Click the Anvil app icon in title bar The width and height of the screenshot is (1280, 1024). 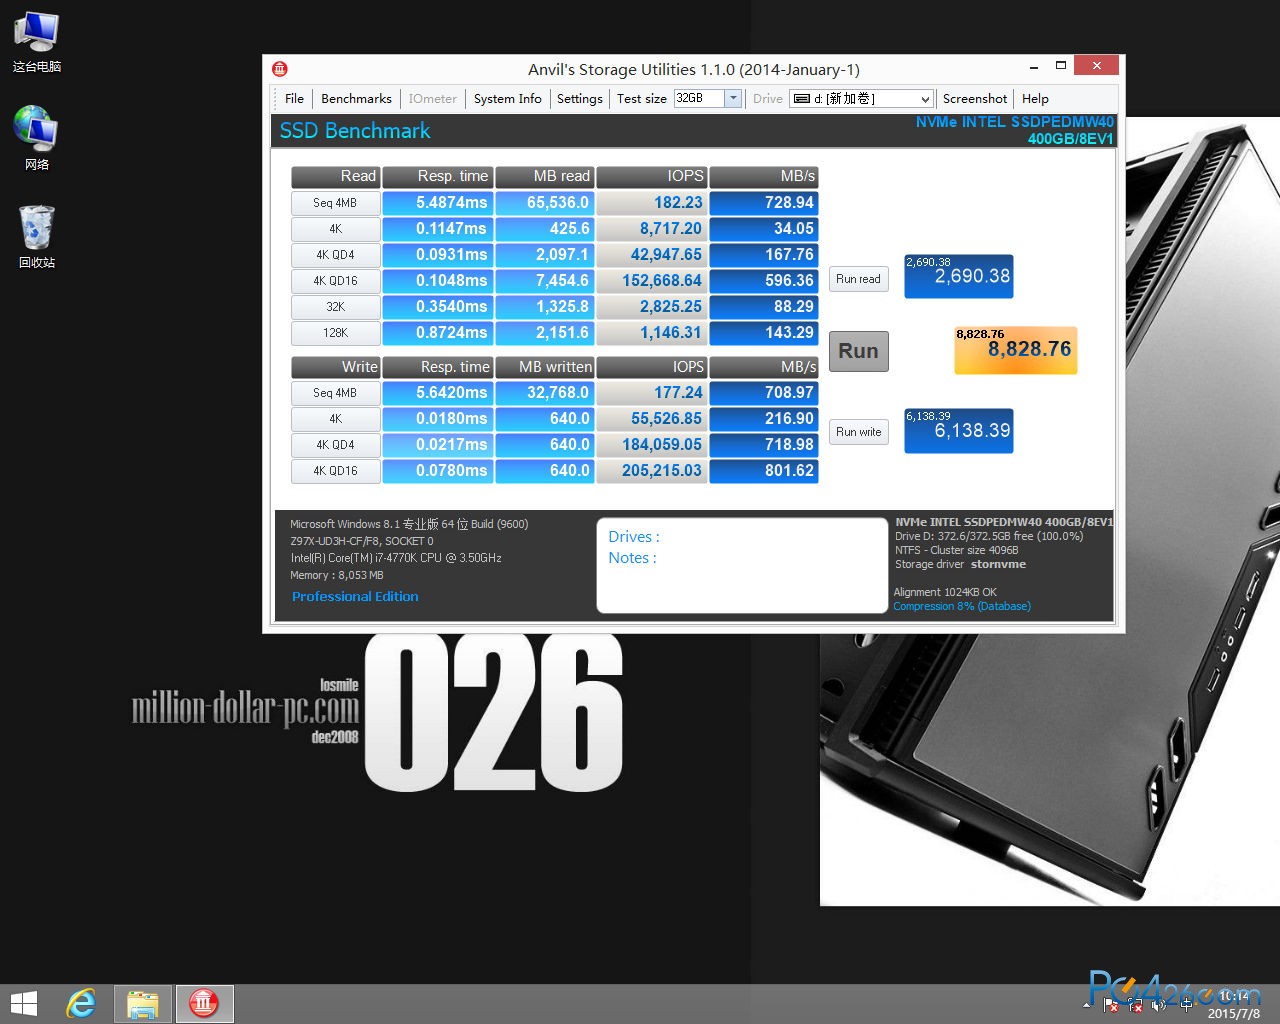tap(280, 69)
